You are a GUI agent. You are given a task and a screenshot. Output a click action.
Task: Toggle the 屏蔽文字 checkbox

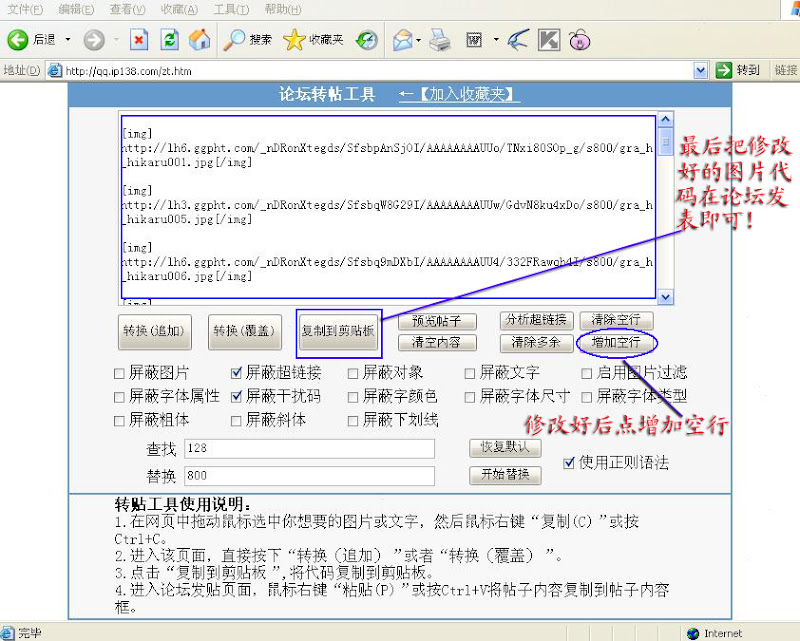(x=470, y=374)
